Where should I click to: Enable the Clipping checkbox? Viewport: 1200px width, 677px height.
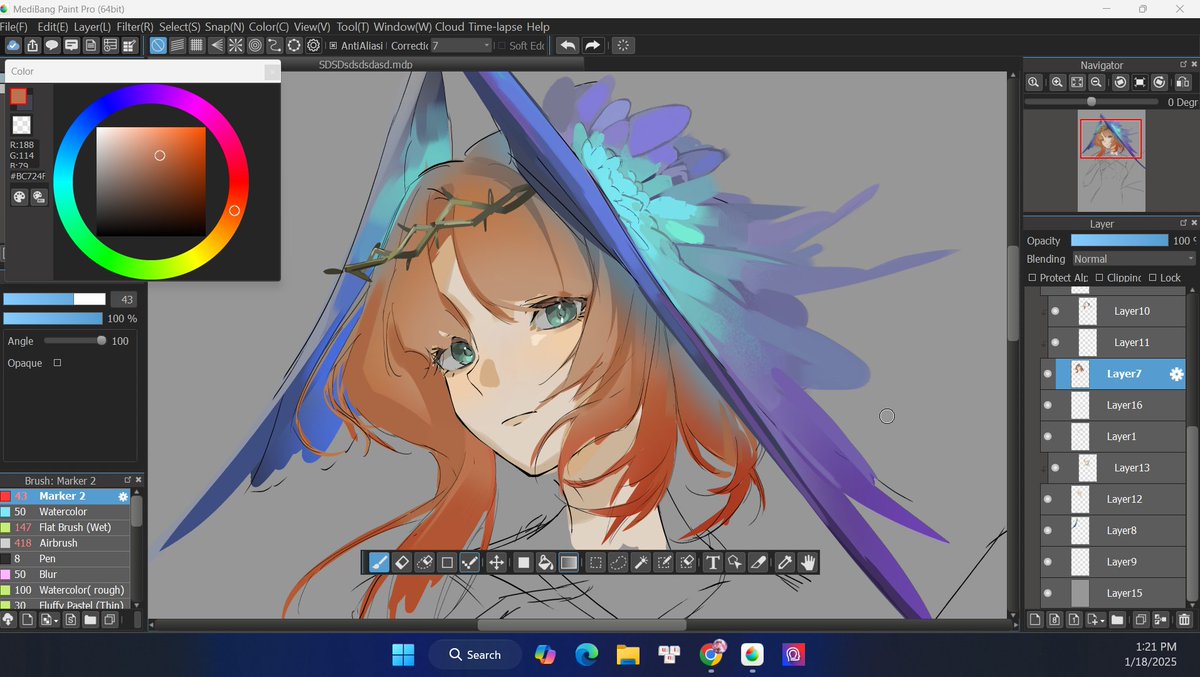click(1099, 277)
